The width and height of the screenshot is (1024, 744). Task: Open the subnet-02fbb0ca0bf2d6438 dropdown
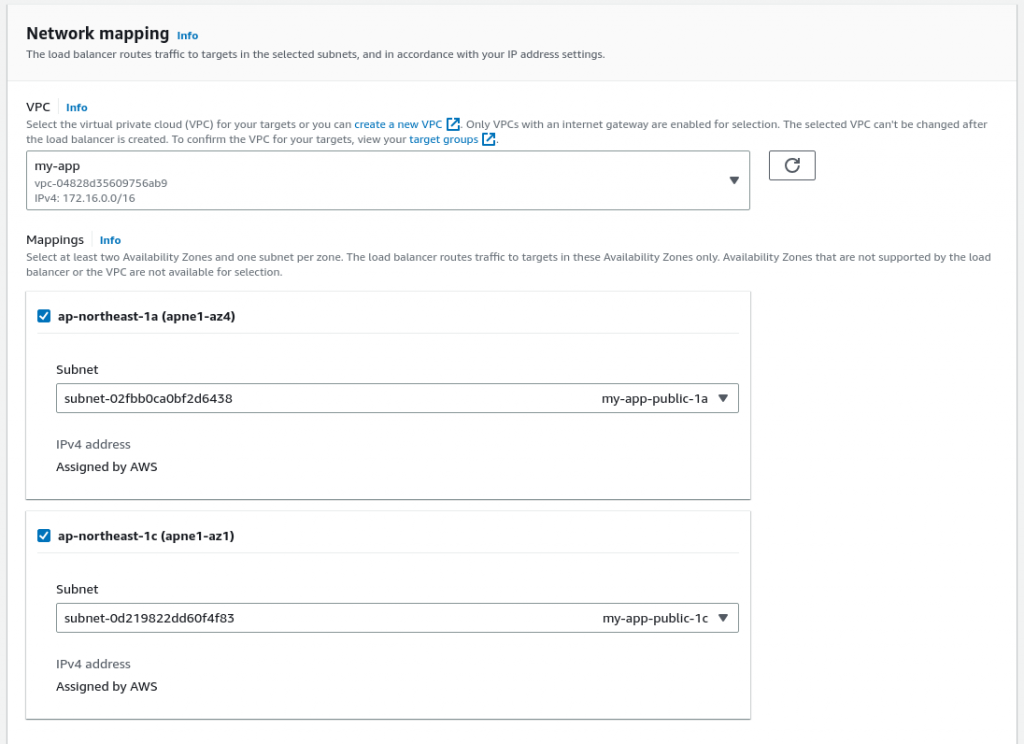click(397, 399)
